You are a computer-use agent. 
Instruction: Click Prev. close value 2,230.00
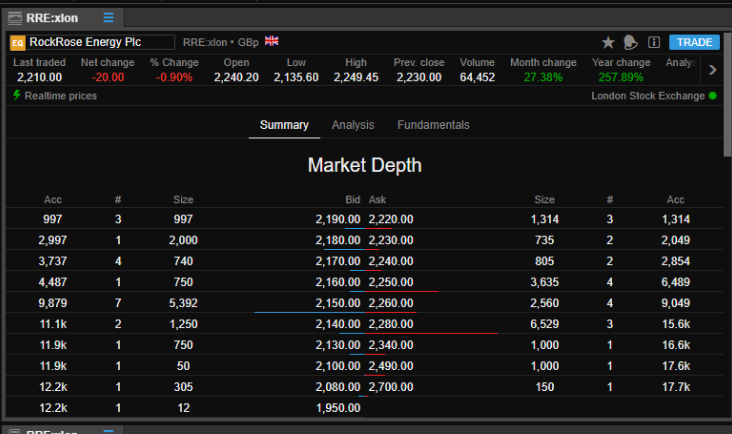(419, 77)
